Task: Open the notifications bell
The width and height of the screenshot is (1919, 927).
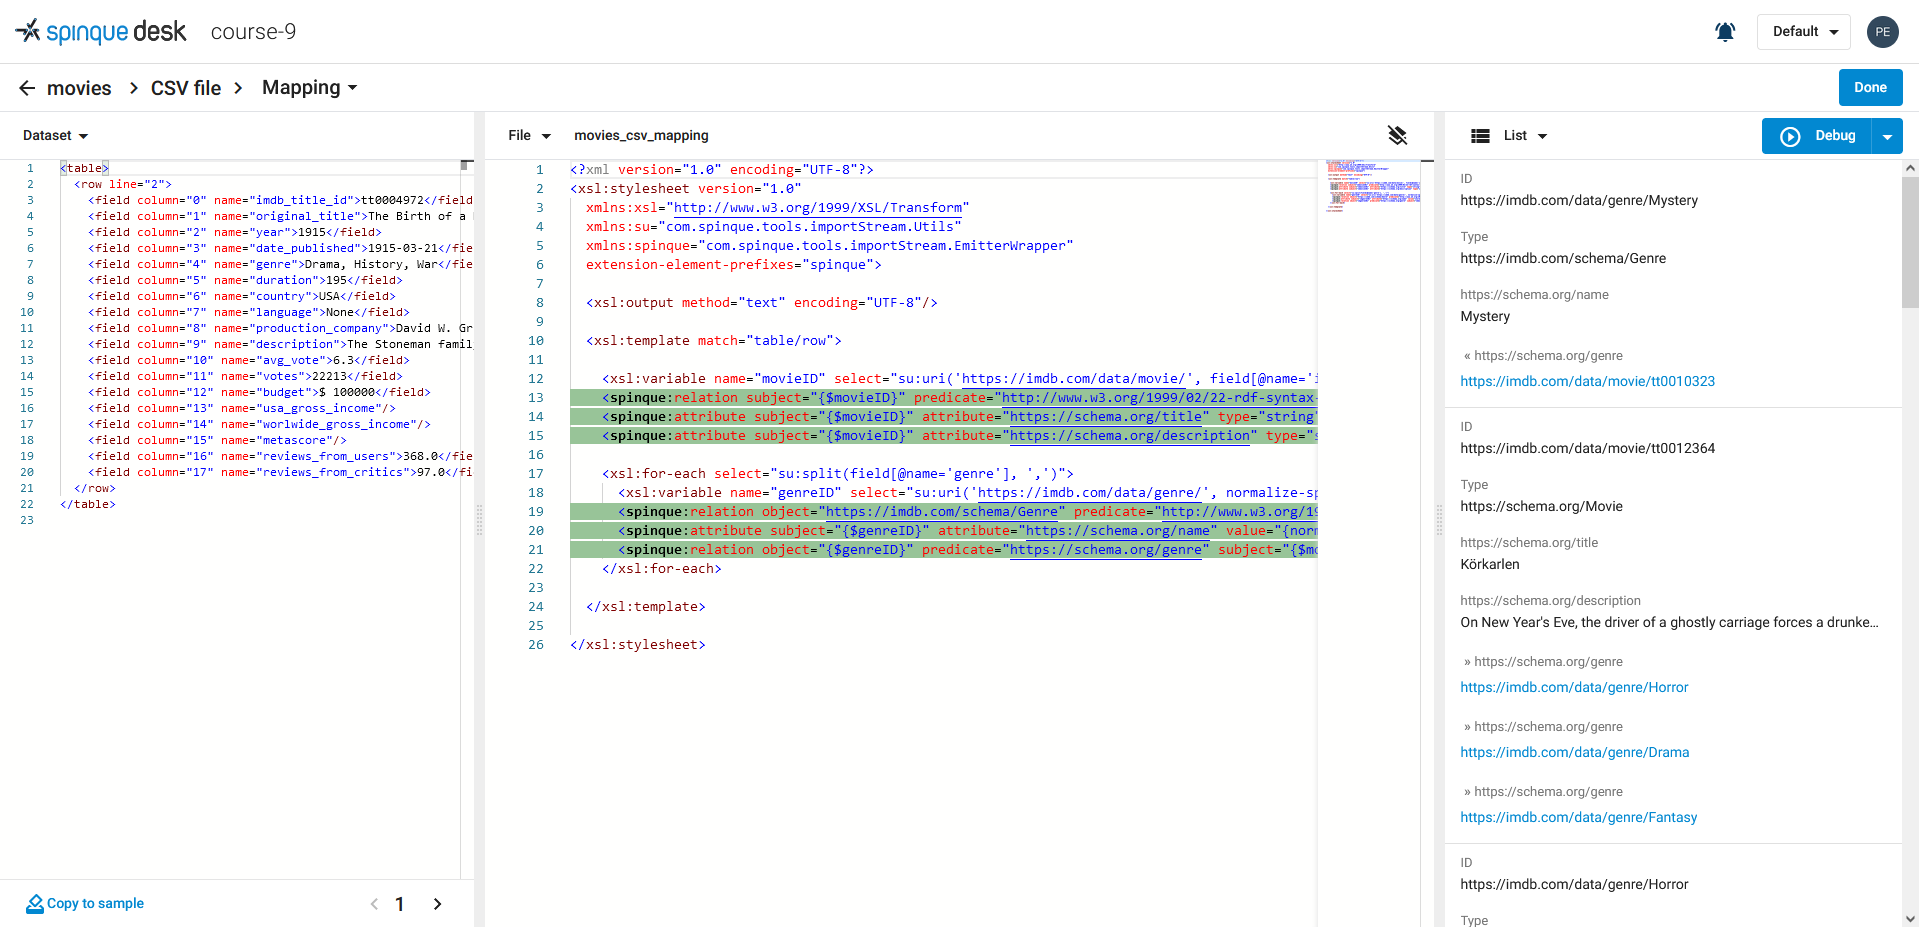Action: 1725,32
